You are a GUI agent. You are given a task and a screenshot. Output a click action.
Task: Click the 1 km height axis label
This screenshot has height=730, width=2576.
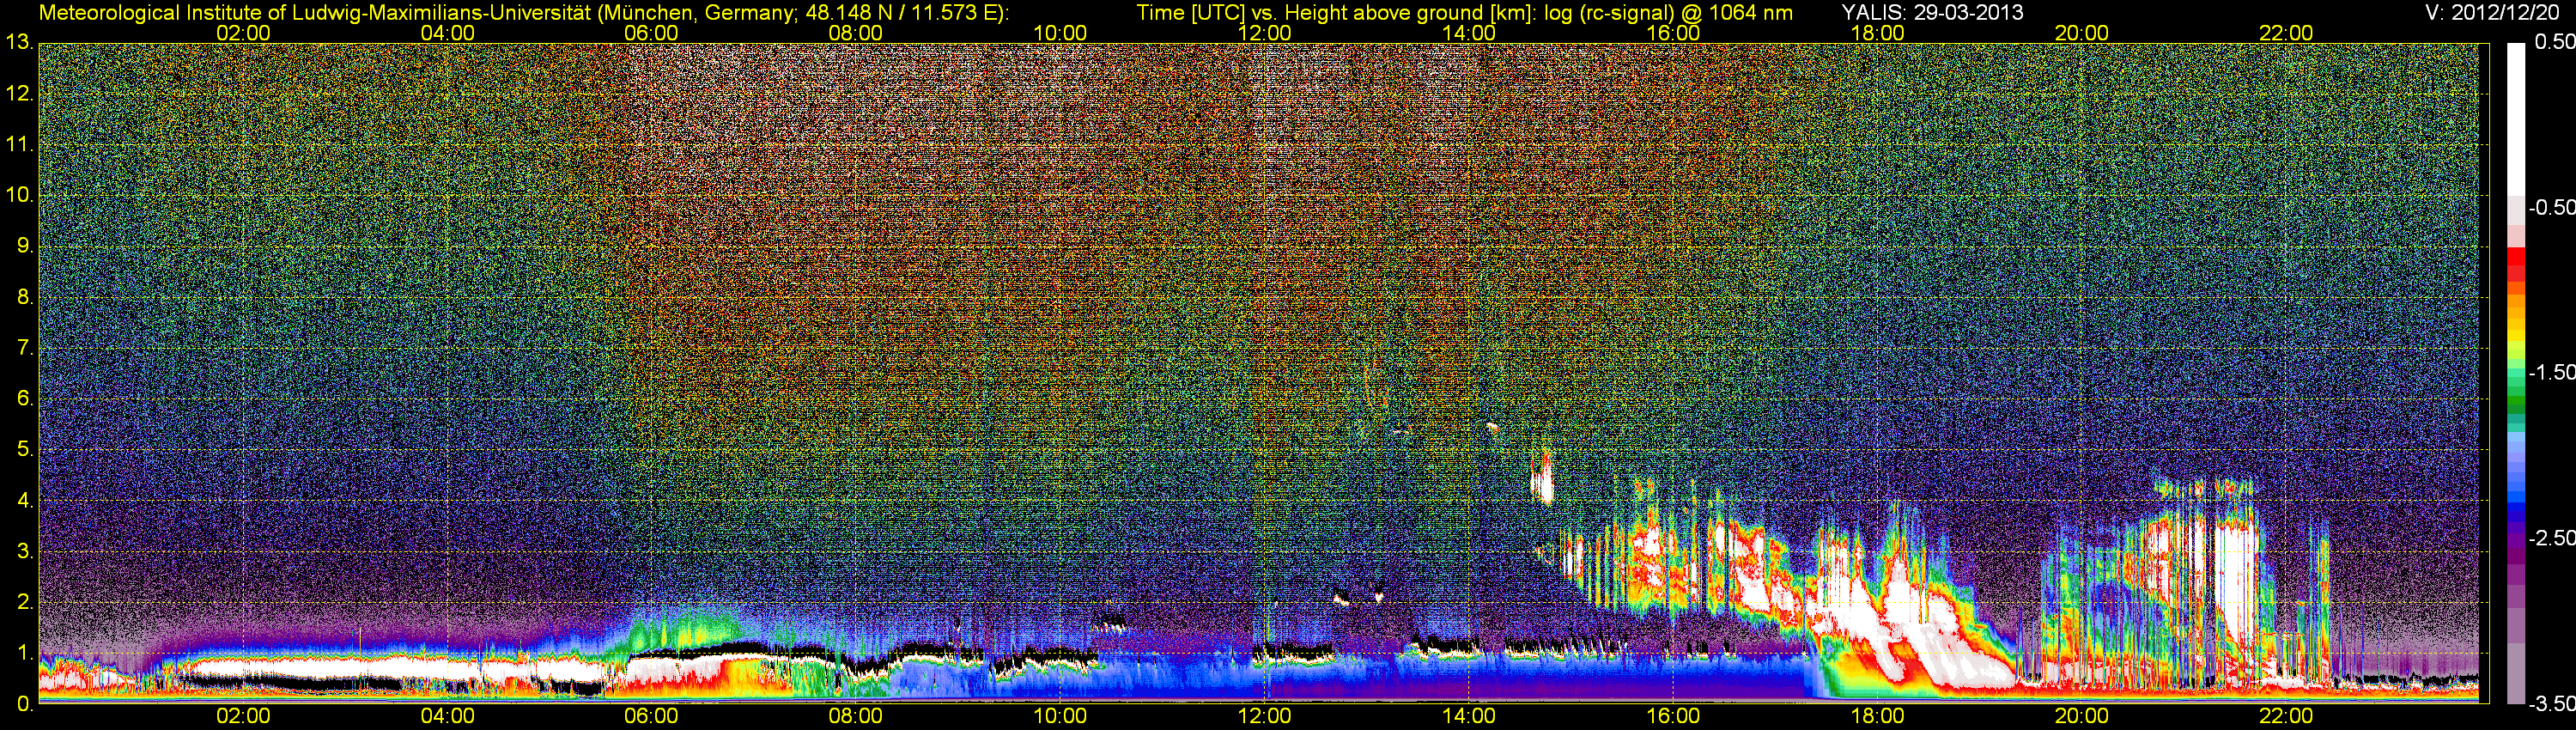coord(24,653)
